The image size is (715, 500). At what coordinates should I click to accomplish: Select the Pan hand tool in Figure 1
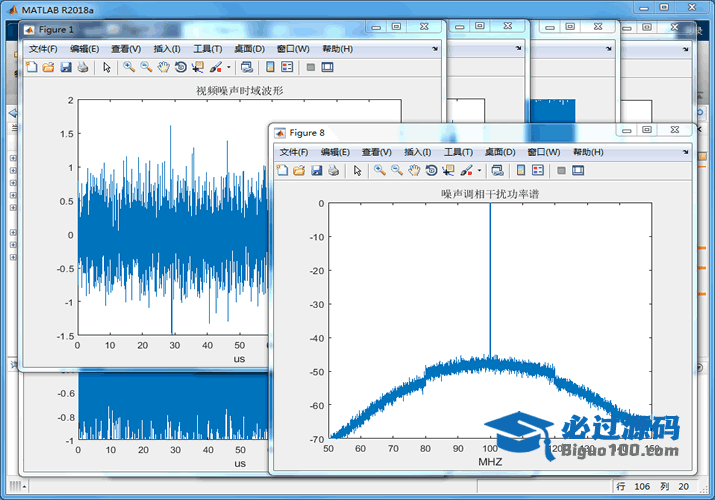pos(163,67)
